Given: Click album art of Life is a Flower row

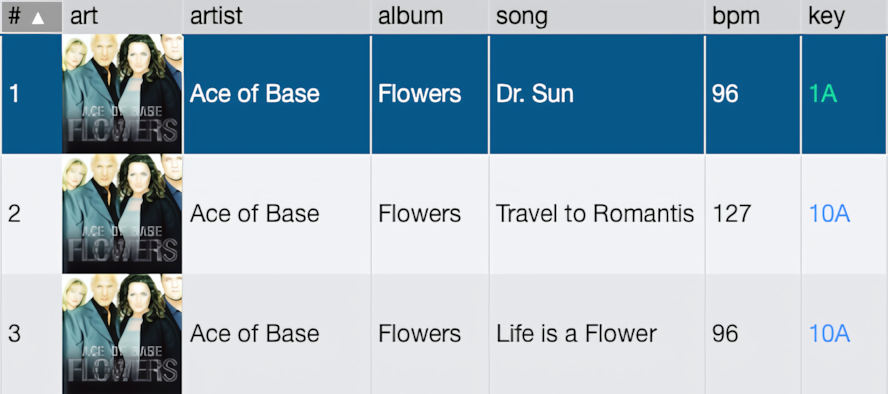Looking at the screenshot, I should click(x=122, y=334).
